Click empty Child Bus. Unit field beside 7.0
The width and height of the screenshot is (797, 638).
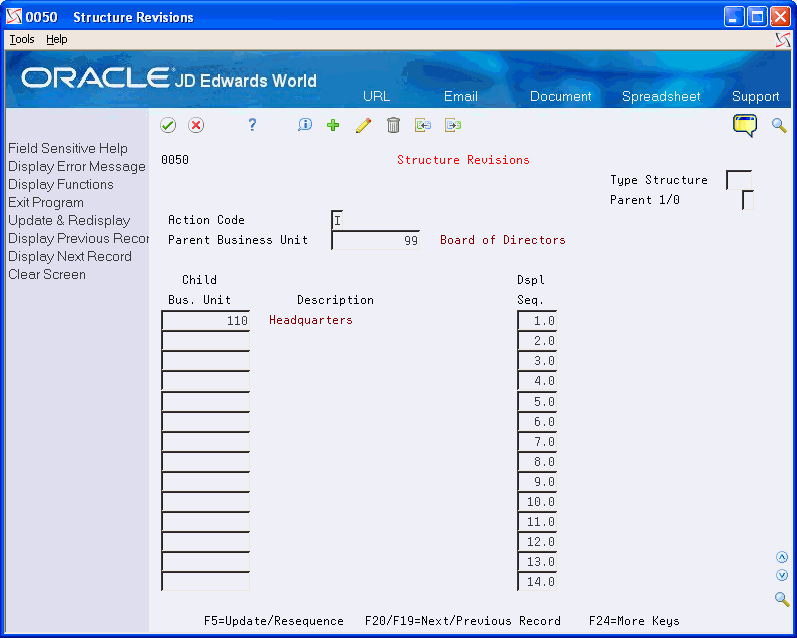[206, 441]
